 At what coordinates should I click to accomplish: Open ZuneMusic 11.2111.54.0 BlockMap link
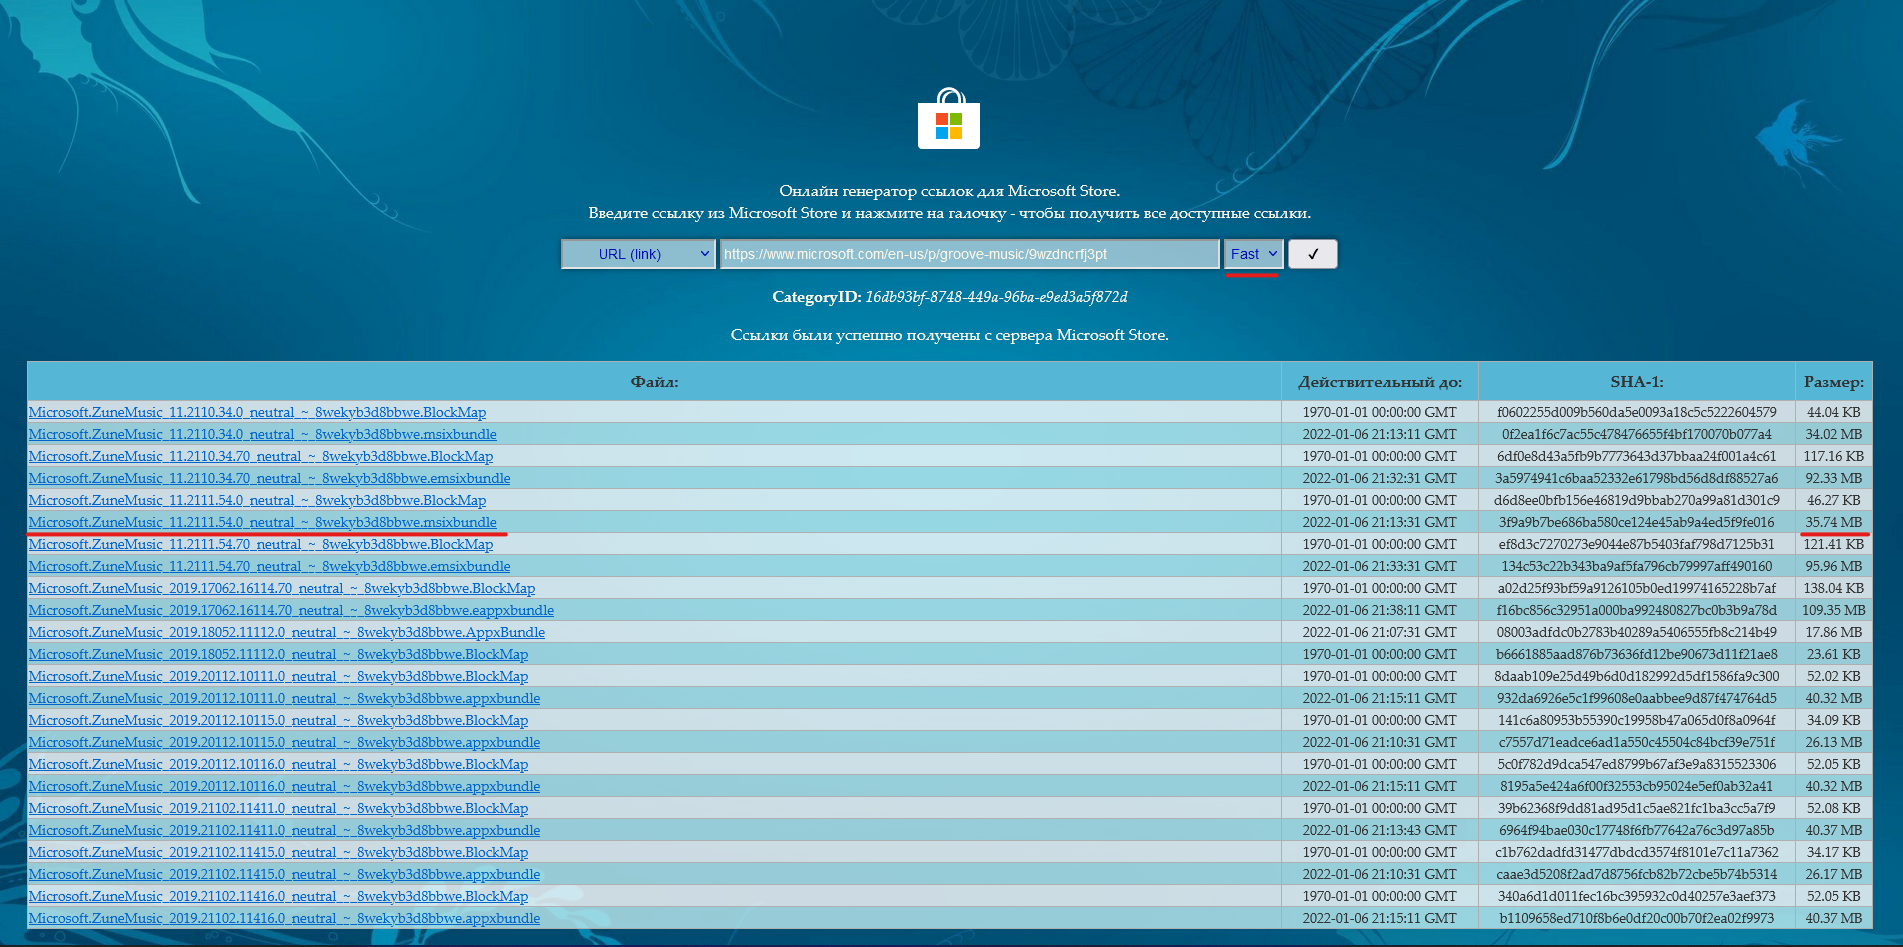tap(257, 500)
